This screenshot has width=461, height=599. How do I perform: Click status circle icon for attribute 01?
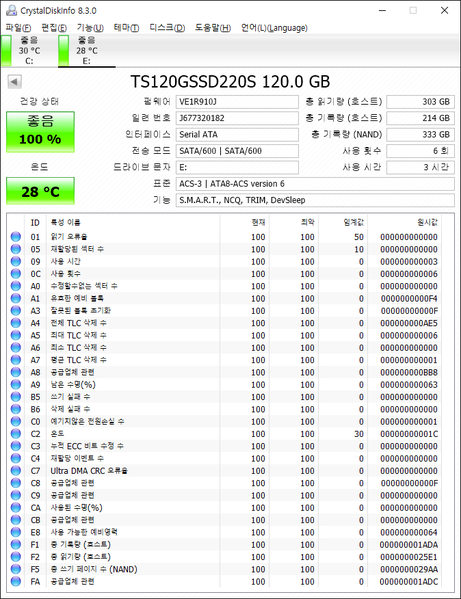pos(16,237)
